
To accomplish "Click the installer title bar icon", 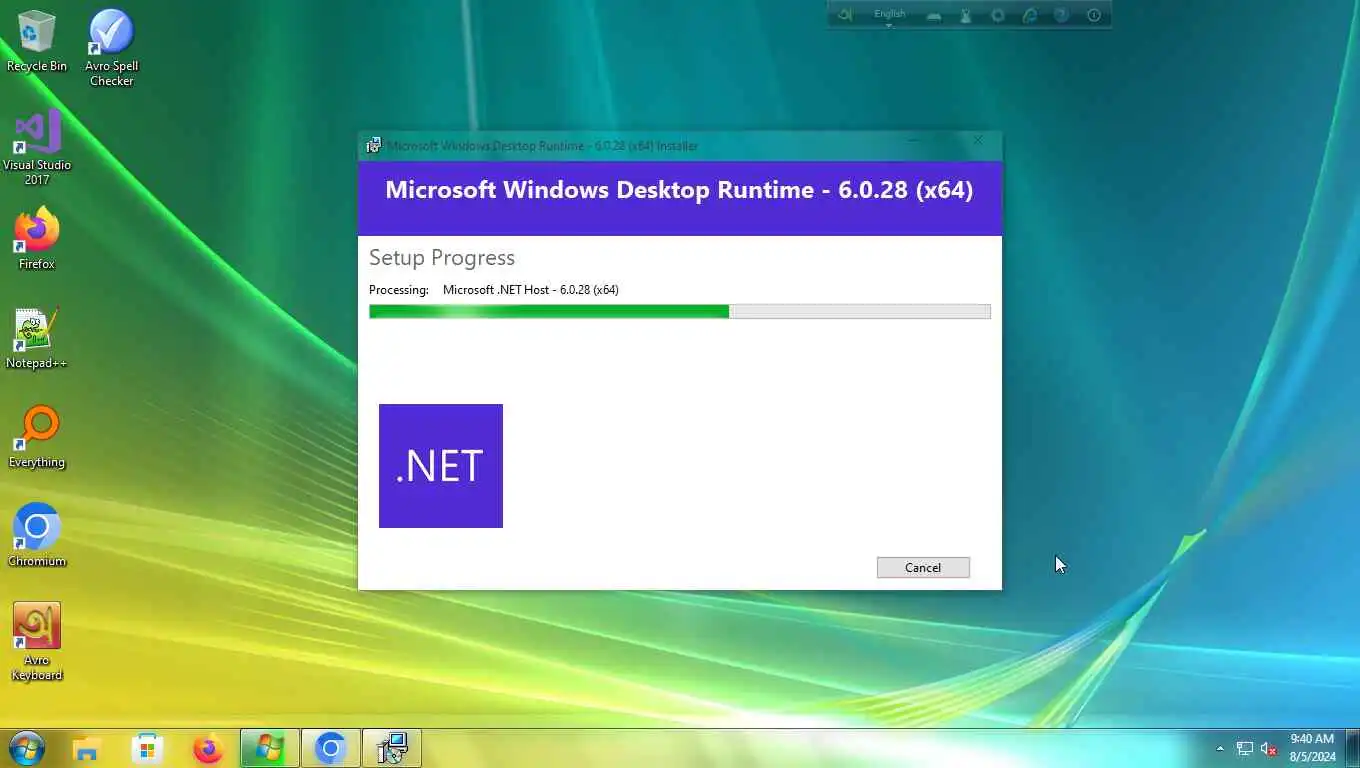I will (x=373, y=145).
